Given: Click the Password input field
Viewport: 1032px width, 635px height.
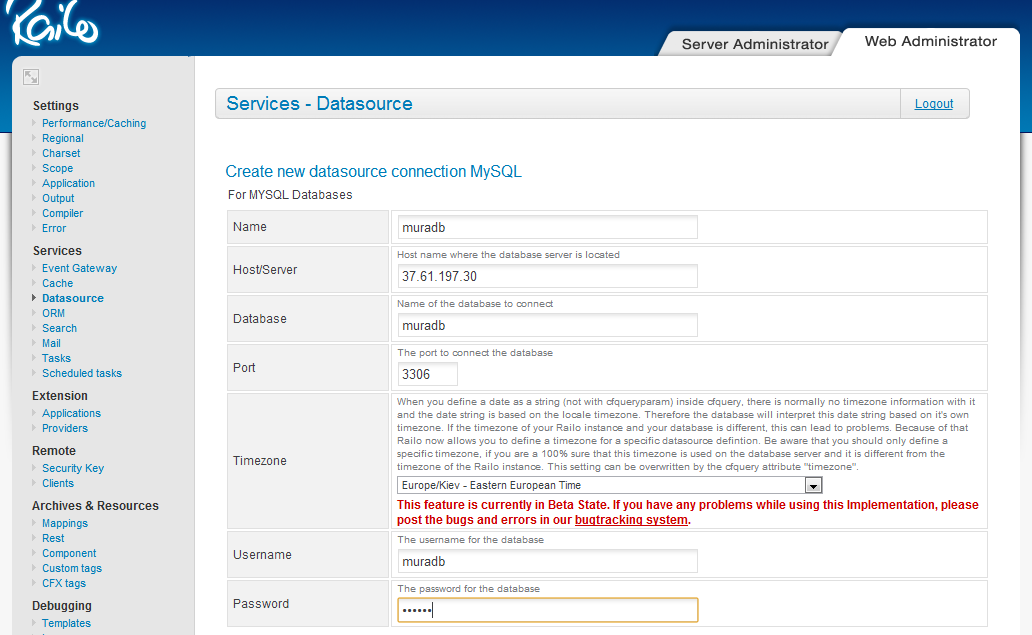Looking at the screenshot, I should pos(547,610).
